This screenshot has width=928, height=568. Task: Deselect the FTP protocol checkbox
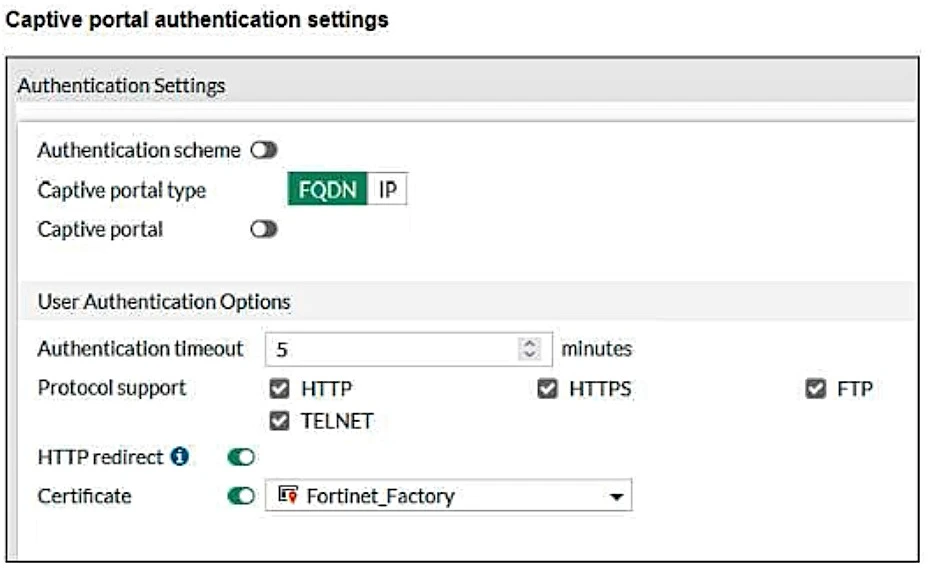[x=815, y=389]
